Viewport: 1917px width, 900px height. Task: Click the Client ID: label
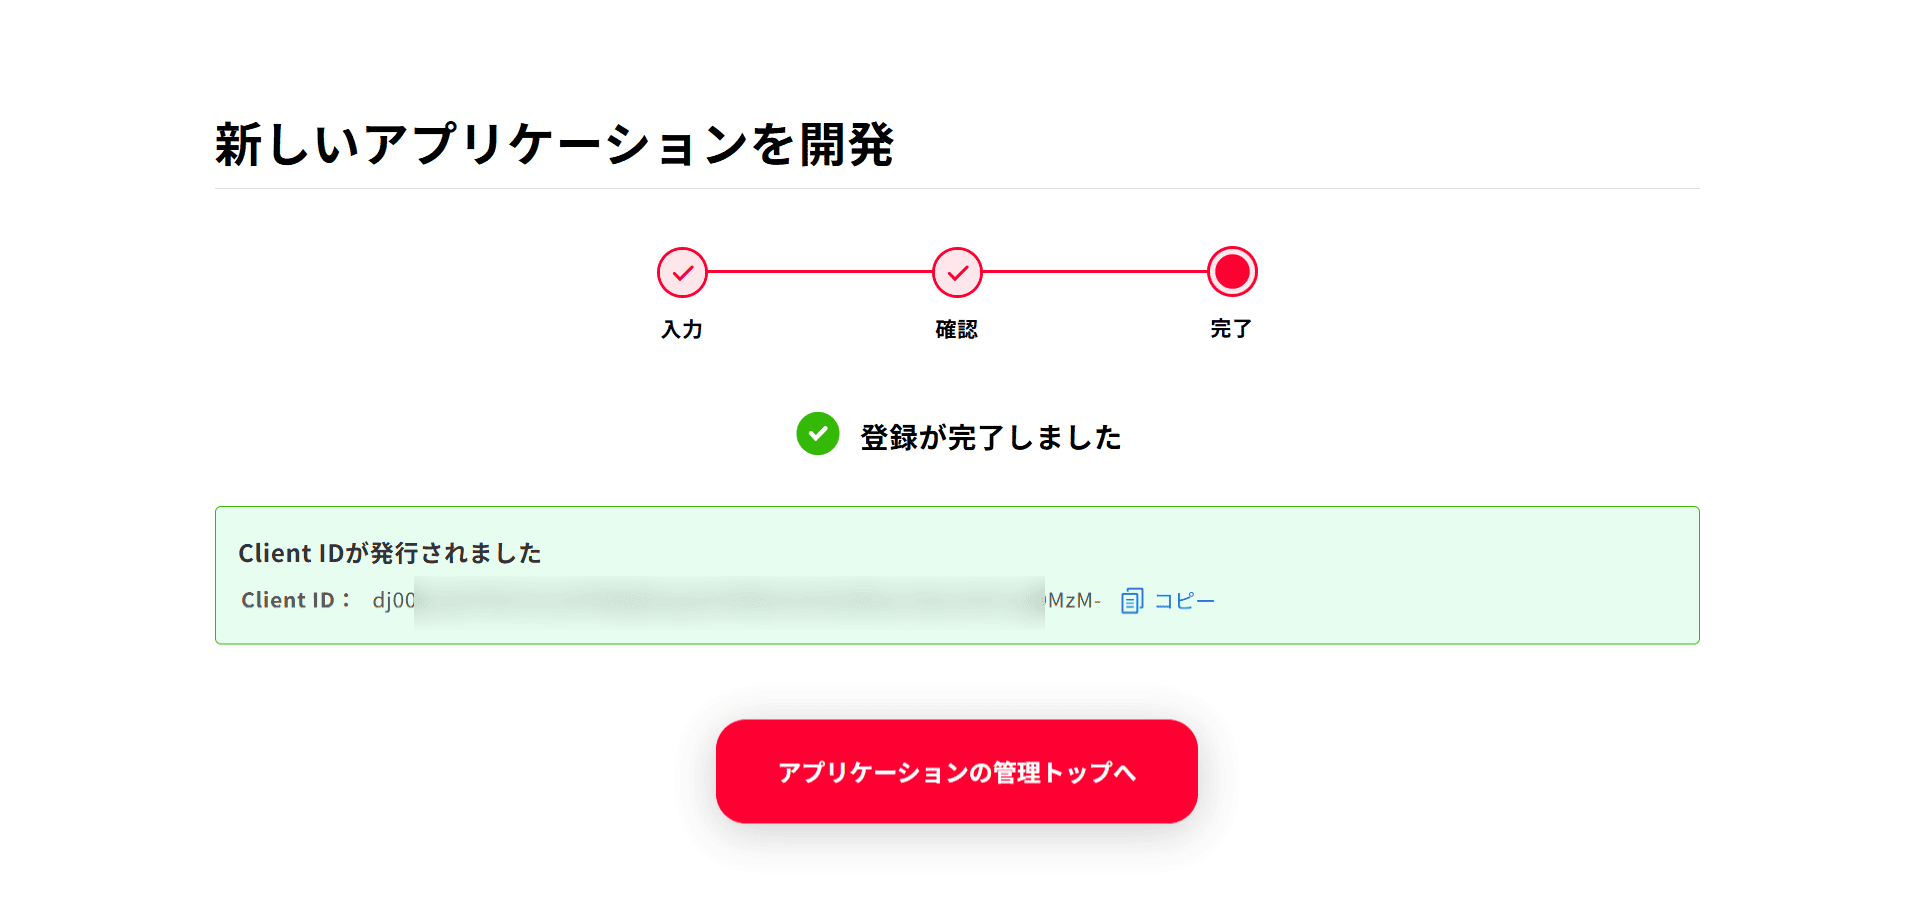pyautogui.click(x=296, y=600)
